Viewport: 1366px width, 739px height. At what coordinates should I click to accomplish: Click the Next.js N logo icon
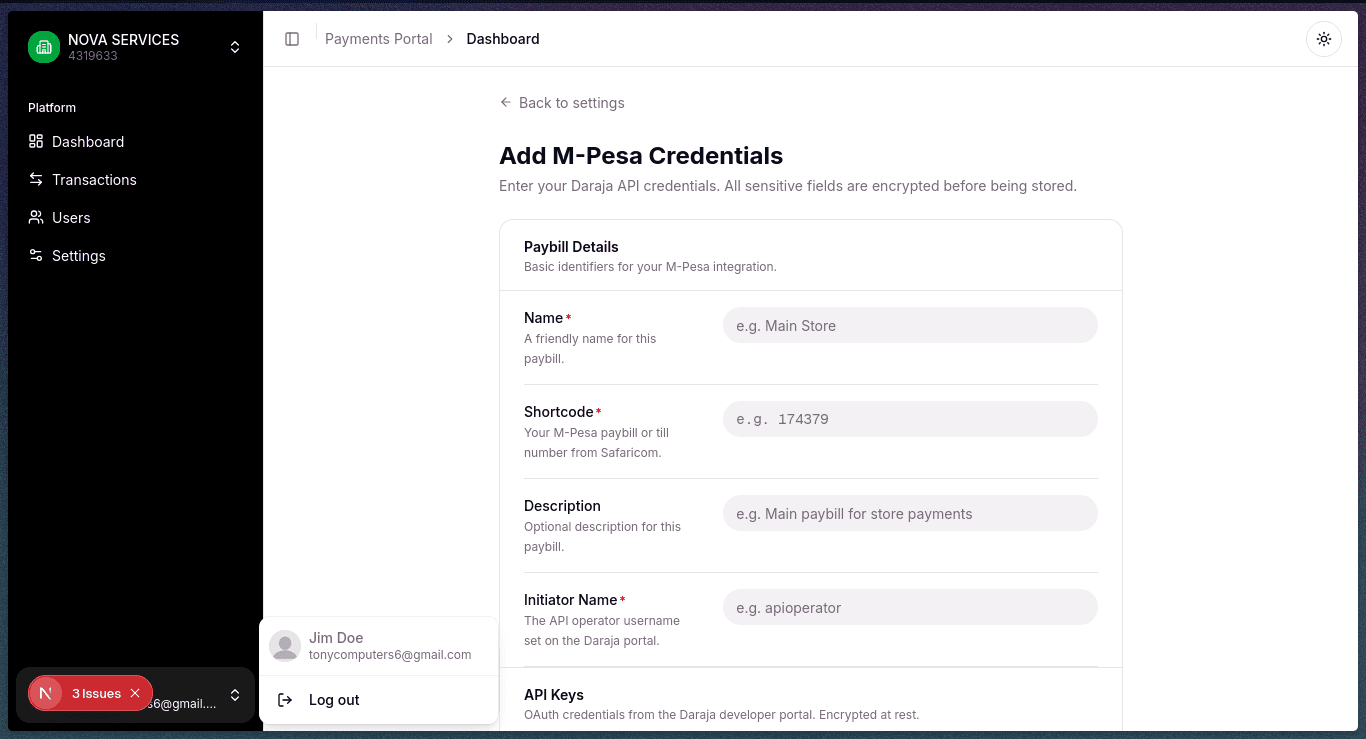pyautogui.click(x=45, y=693)
